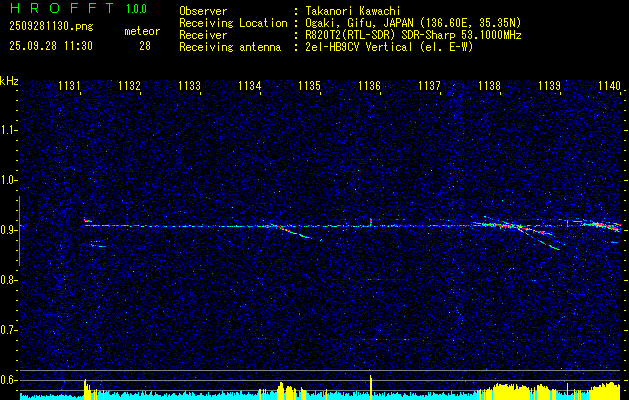Screen dimensions: 629x400
Task: Click the 1140 time axis marker
Action: click(609, 85)
